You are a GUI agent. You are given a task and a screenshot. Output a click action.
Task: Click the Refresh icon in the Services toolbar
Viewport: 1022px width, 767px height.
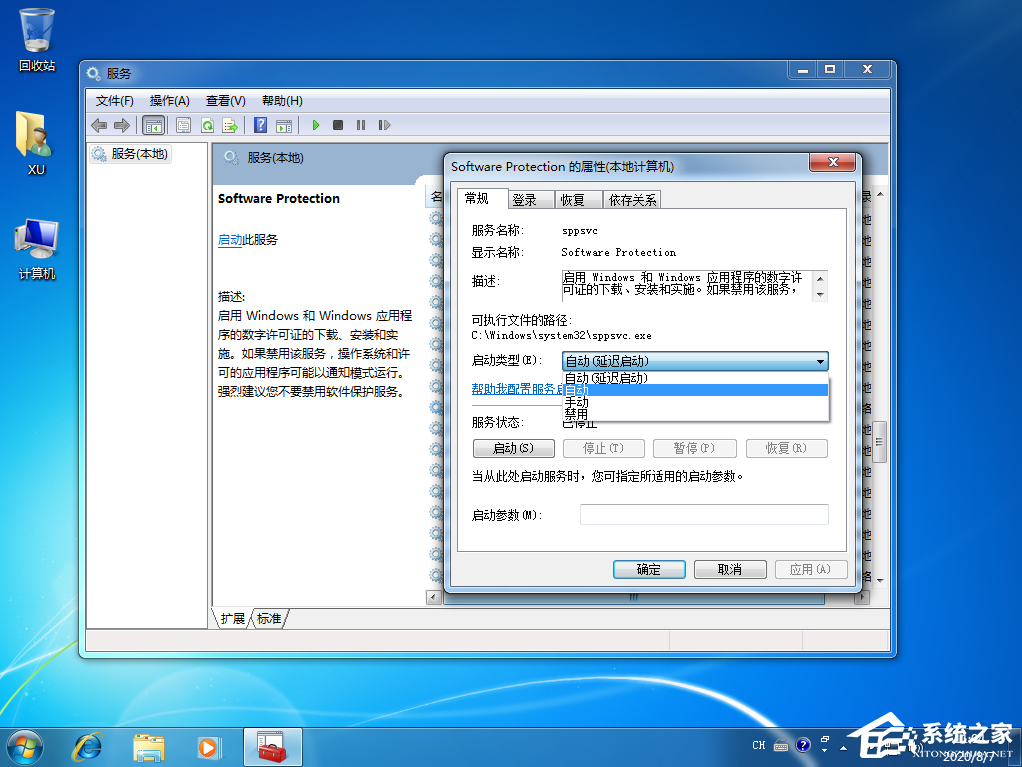coord(208,125)
